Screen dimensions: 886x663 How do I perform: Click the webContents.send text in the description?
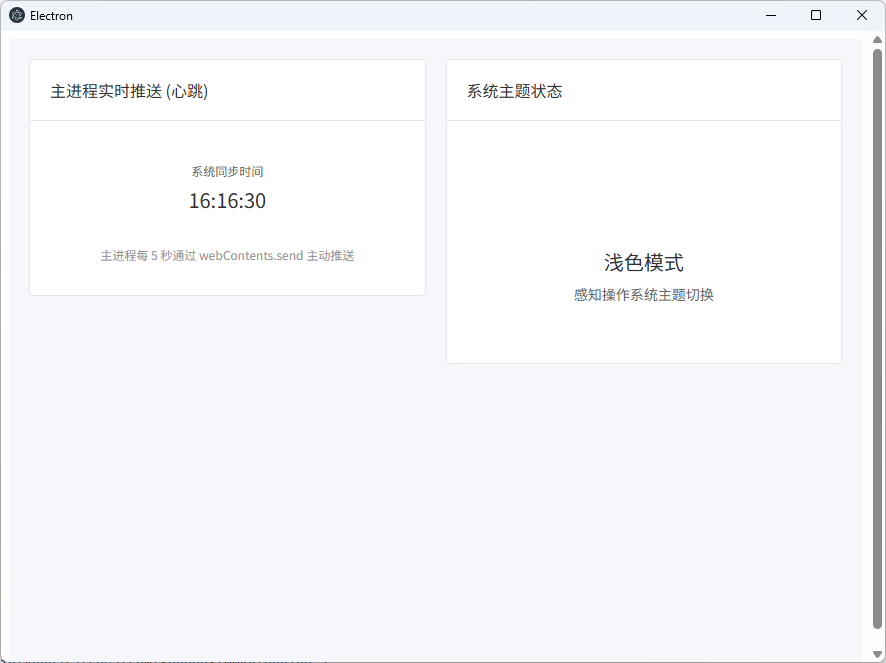point(250,256)
